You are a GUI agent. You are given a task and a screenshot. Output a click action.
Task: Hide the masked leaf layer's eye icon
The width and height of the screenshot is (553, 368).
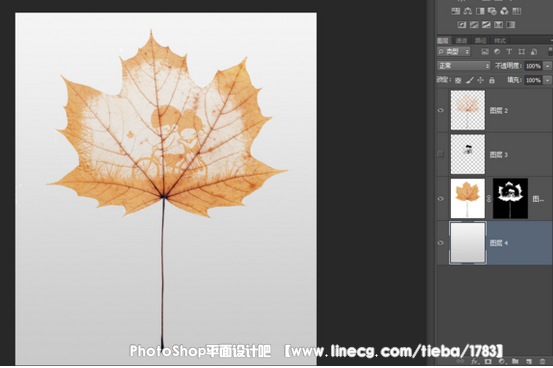[441, 199]
